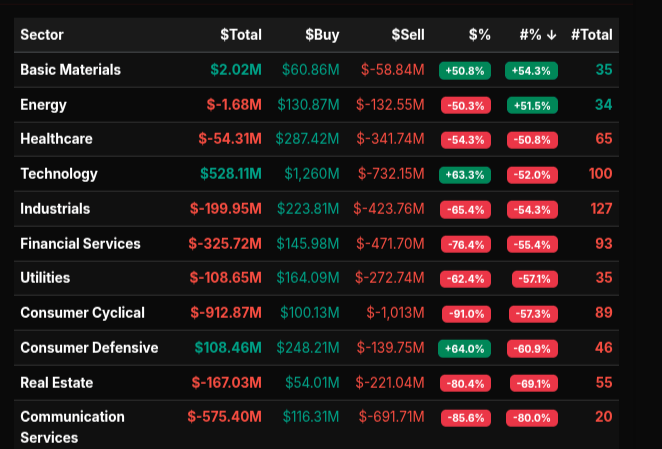Click the Consumer Defensive sector name
The image size is (662, 449).
[89, 348]
